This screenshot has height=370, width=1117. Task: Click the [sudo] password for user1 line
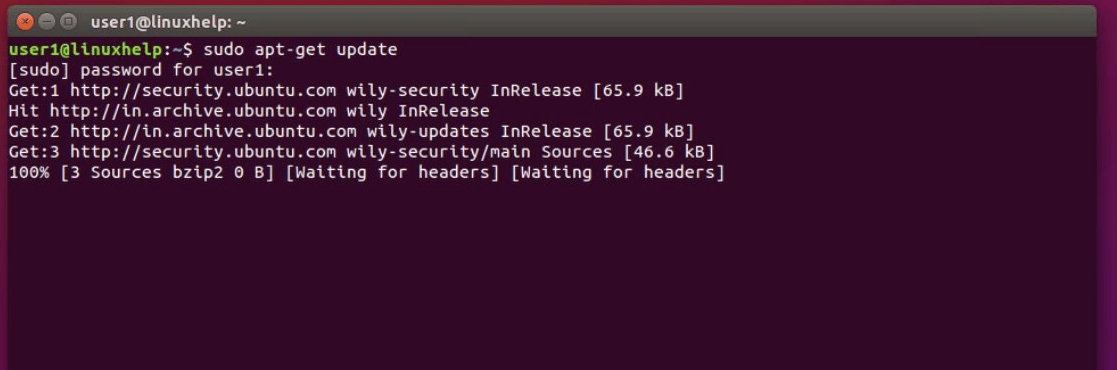click(x=141, y=71)
